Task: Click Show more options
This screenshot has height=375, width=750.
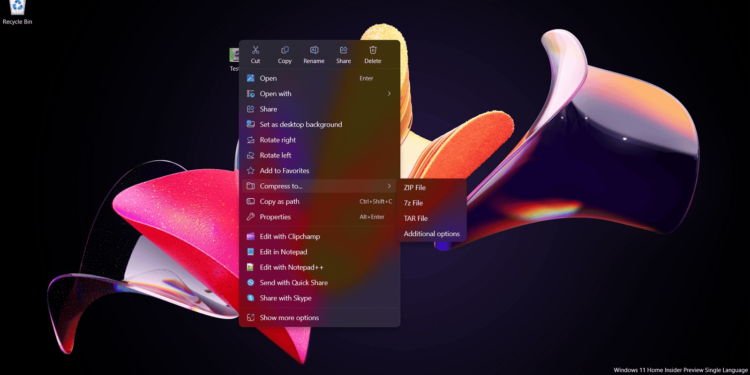Action: click(320, 318)
